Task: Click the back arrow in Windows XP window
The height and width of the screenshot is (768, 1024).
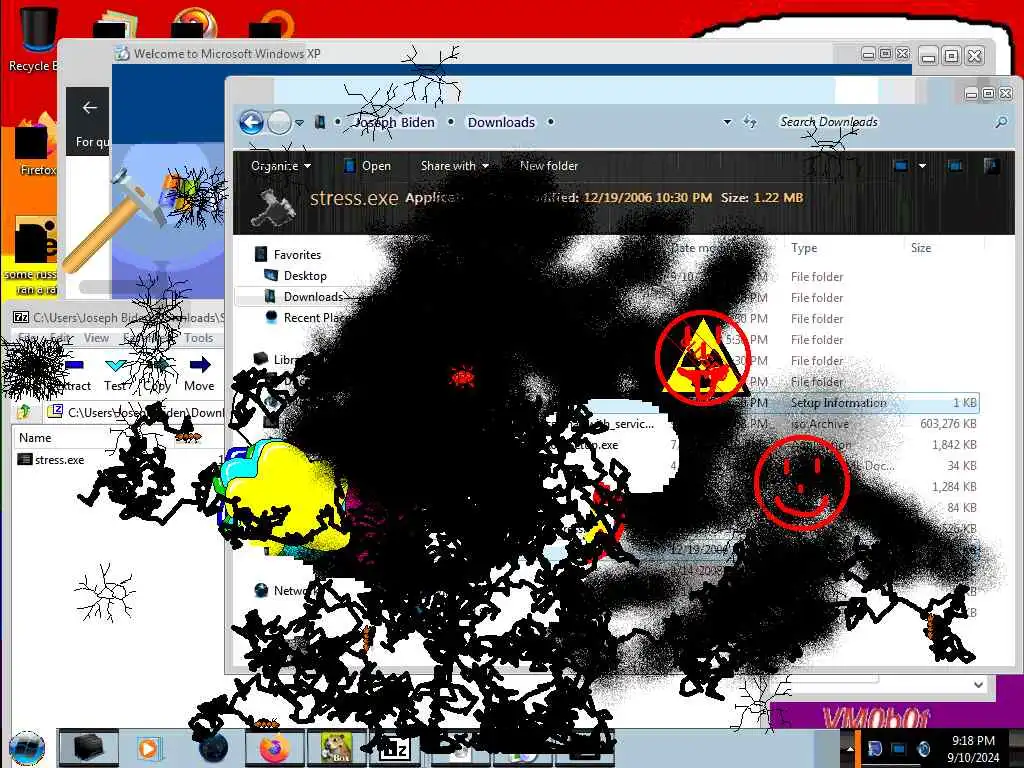Action: tap(89, 108)
